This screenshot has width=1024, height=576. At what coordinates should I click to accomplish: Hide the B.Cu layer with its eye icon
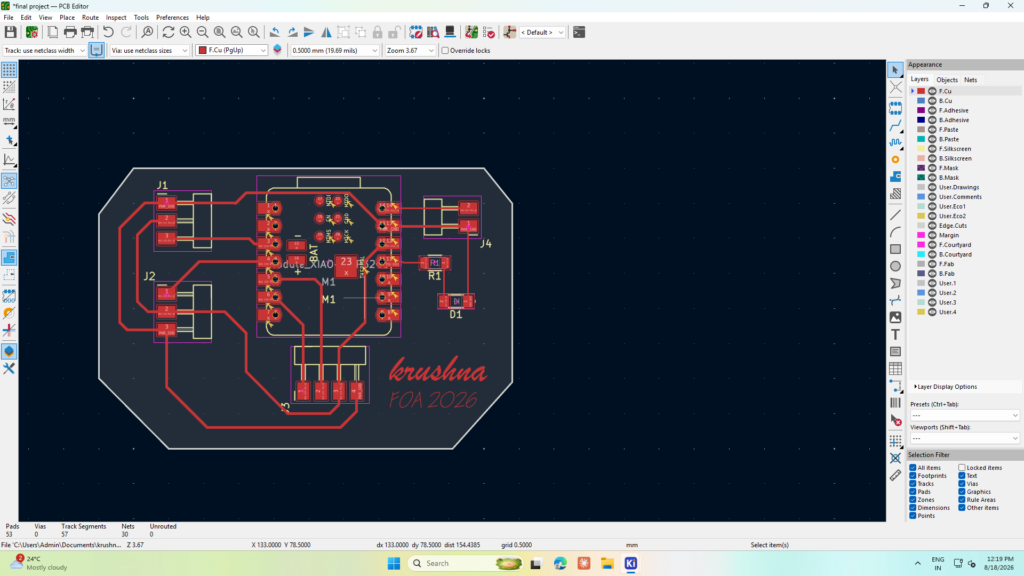click(933, 101)
